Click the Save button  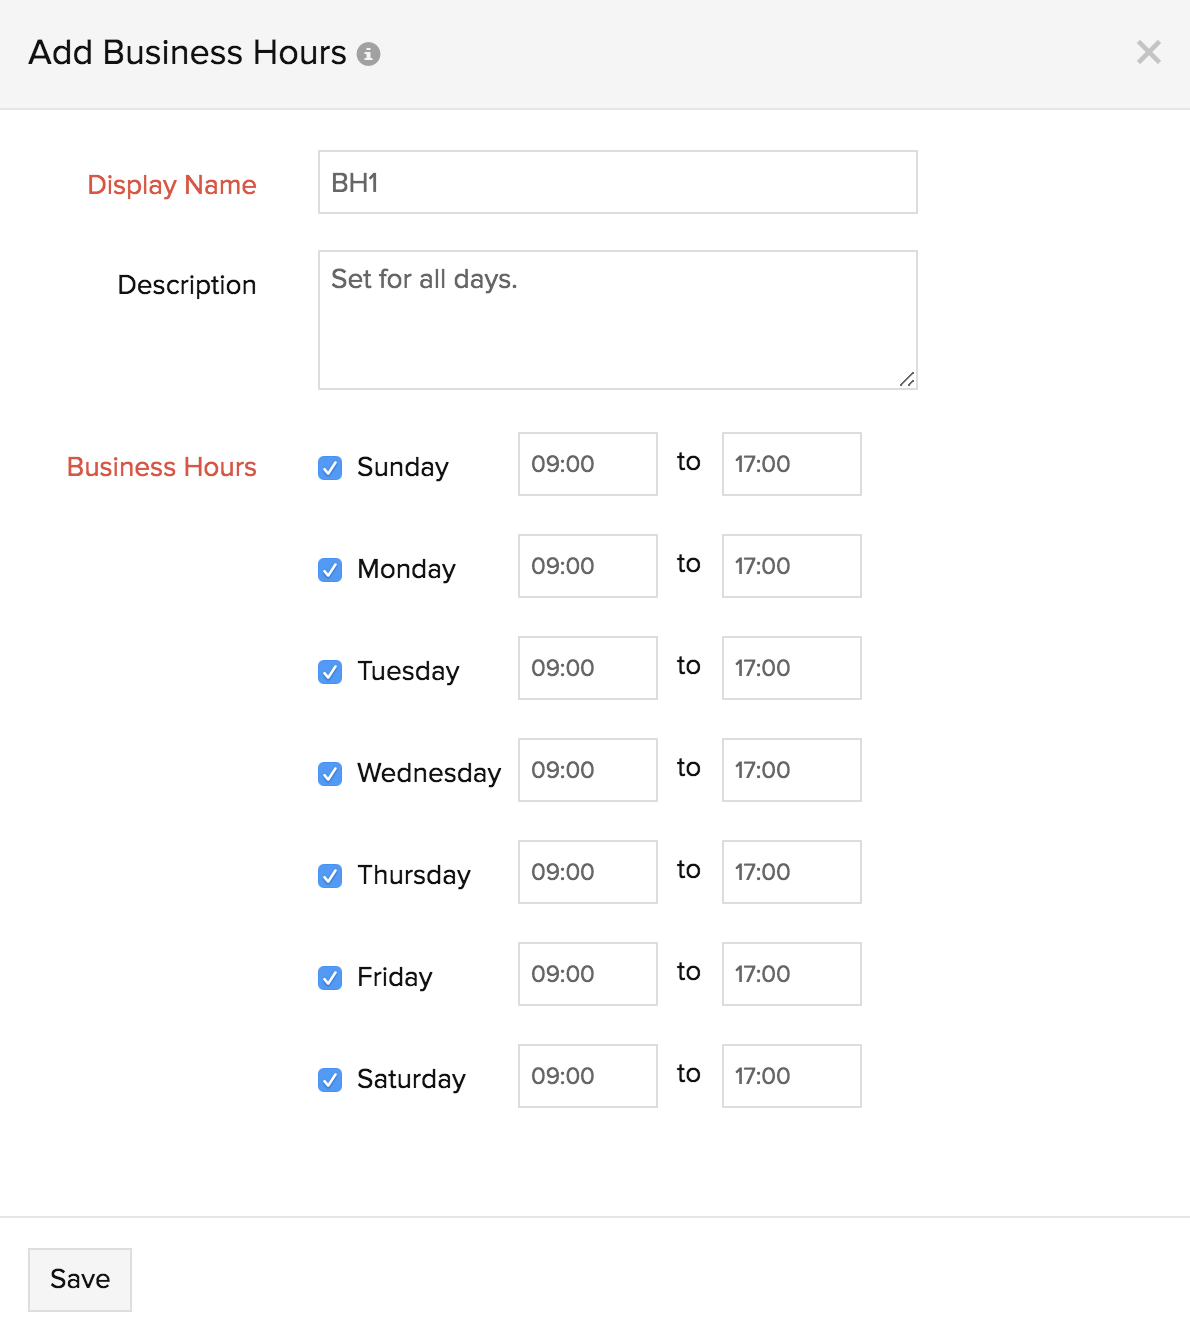79,1278
